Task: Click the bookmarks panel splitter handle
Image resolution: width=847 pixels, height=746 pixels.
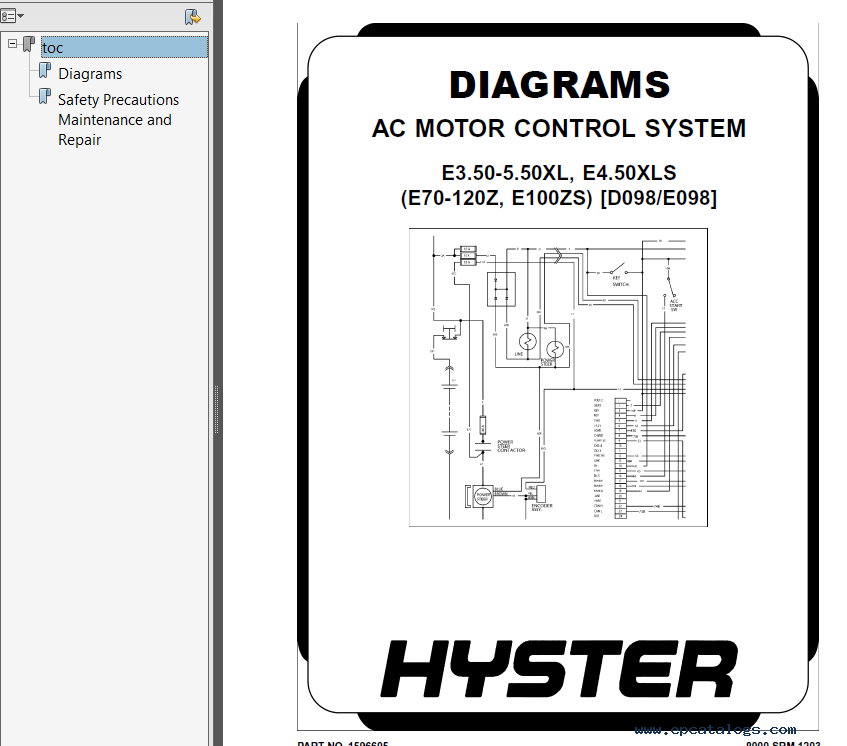Action: pos(217,409)
